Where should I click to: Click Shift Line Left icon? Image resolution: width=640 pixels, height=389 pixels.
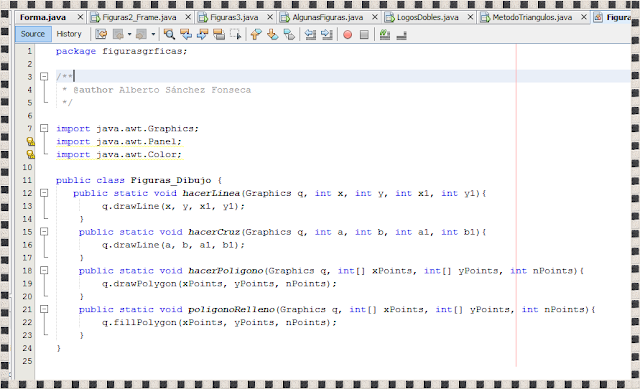(310, 34)
